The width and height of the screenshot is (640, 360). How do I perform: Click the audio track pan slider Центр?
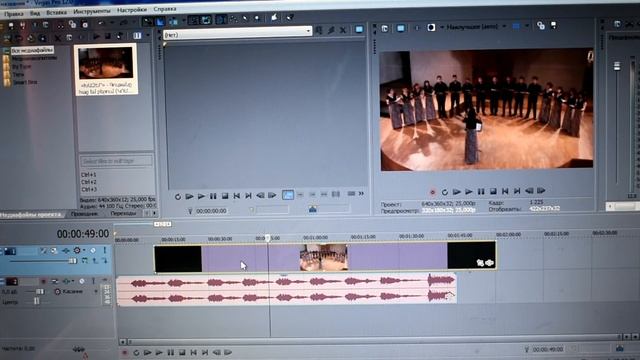point(36,301)
